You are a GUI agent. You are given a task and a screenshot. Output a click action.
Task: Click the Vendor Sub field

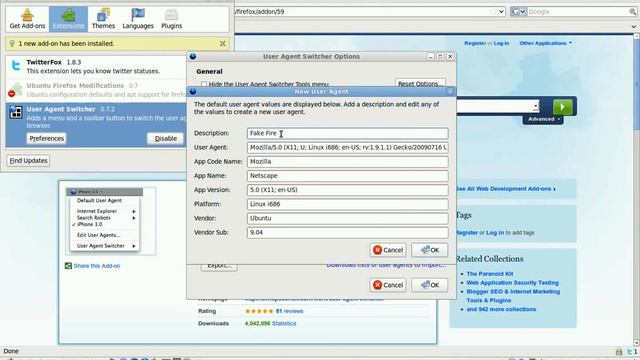pos(347,232)
